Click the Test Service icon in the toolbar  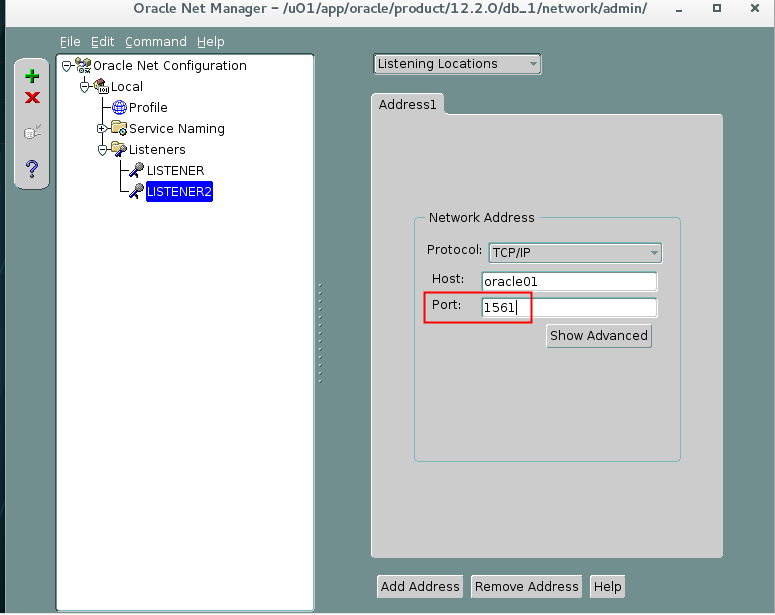tap(32, 132)
